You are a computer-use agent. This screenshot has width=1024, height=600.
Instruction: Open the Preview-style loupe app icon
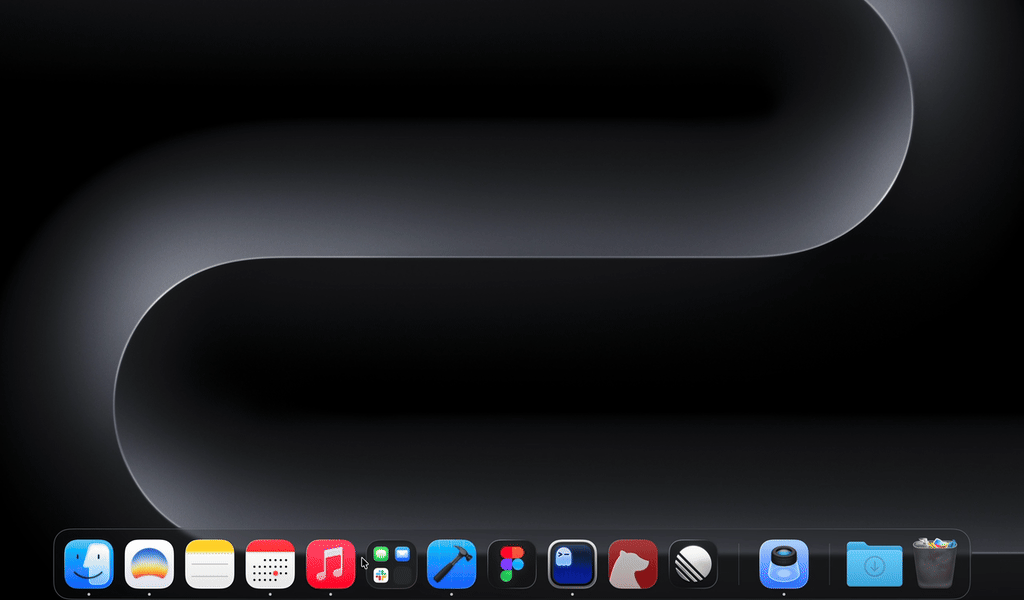click(784, 564)
